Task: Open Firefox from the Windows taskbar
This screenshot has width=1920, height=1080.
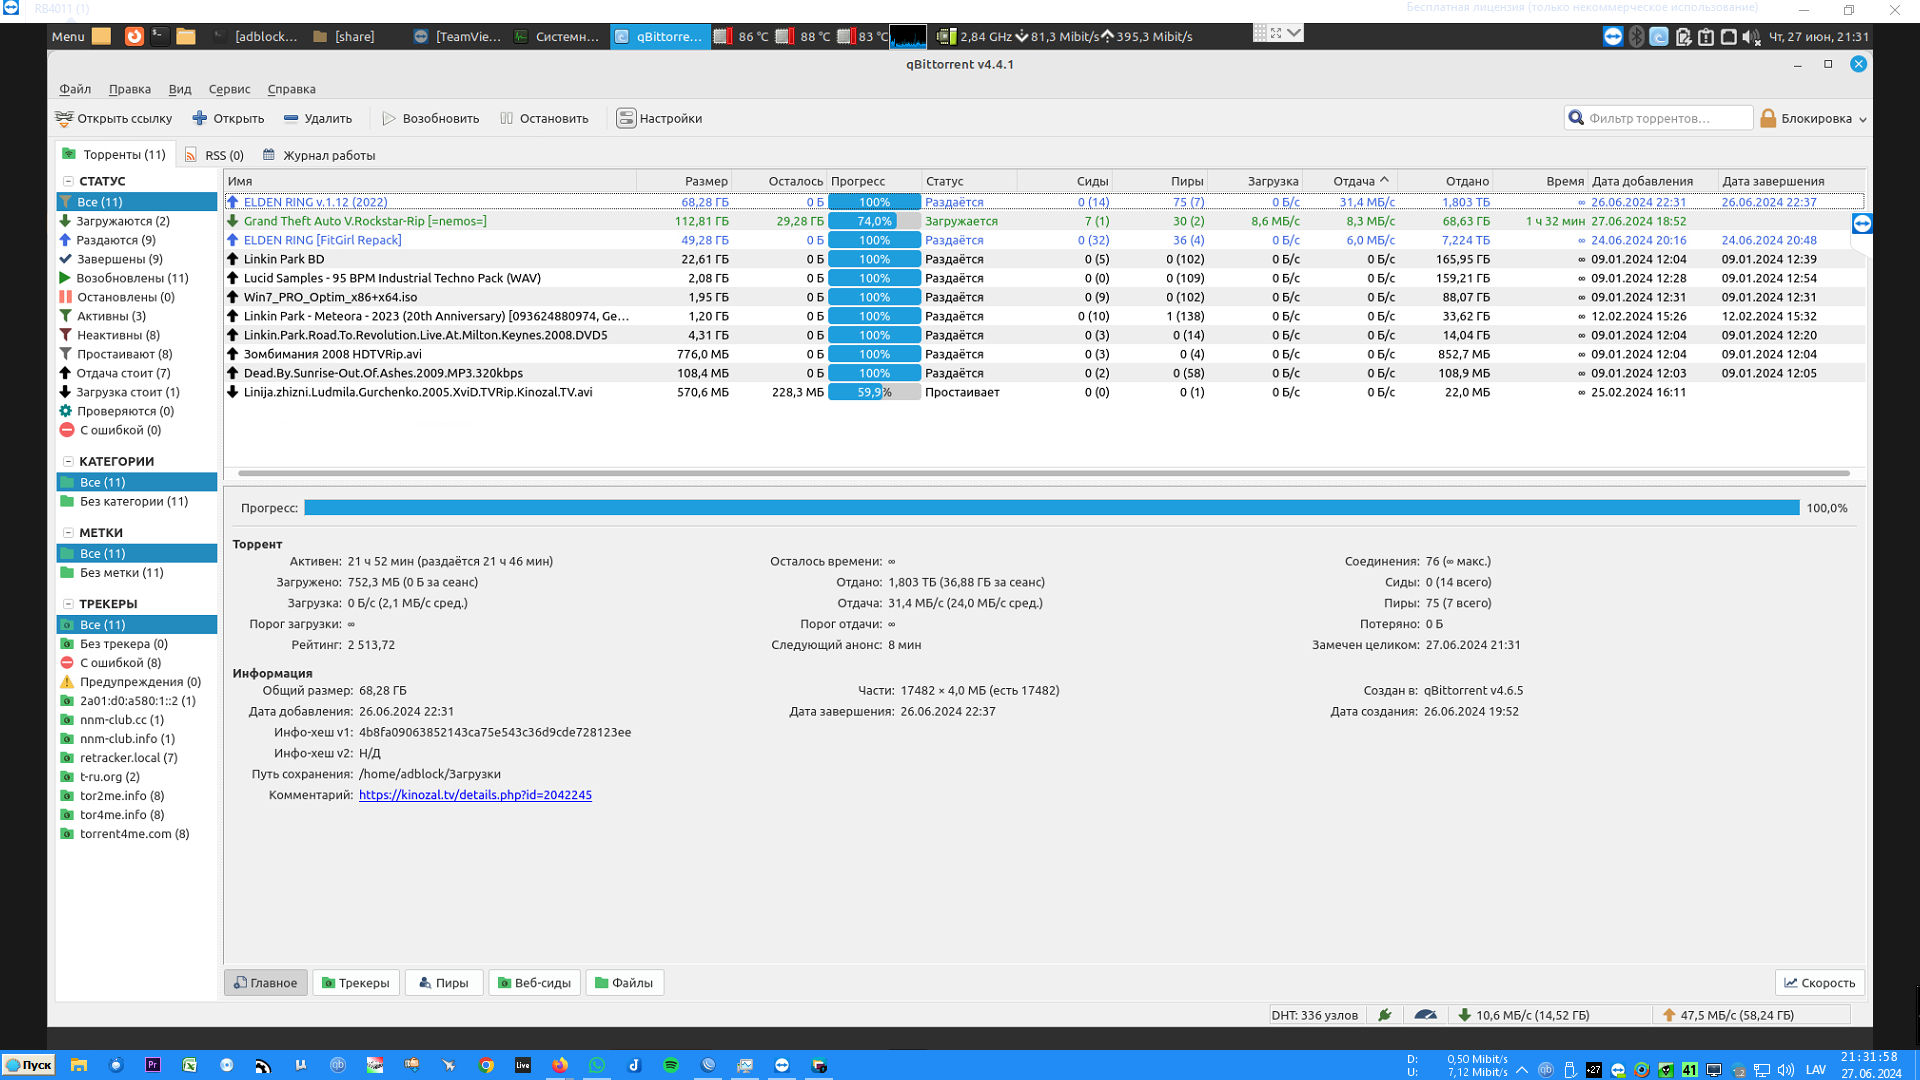Action: pos(560,1065)
